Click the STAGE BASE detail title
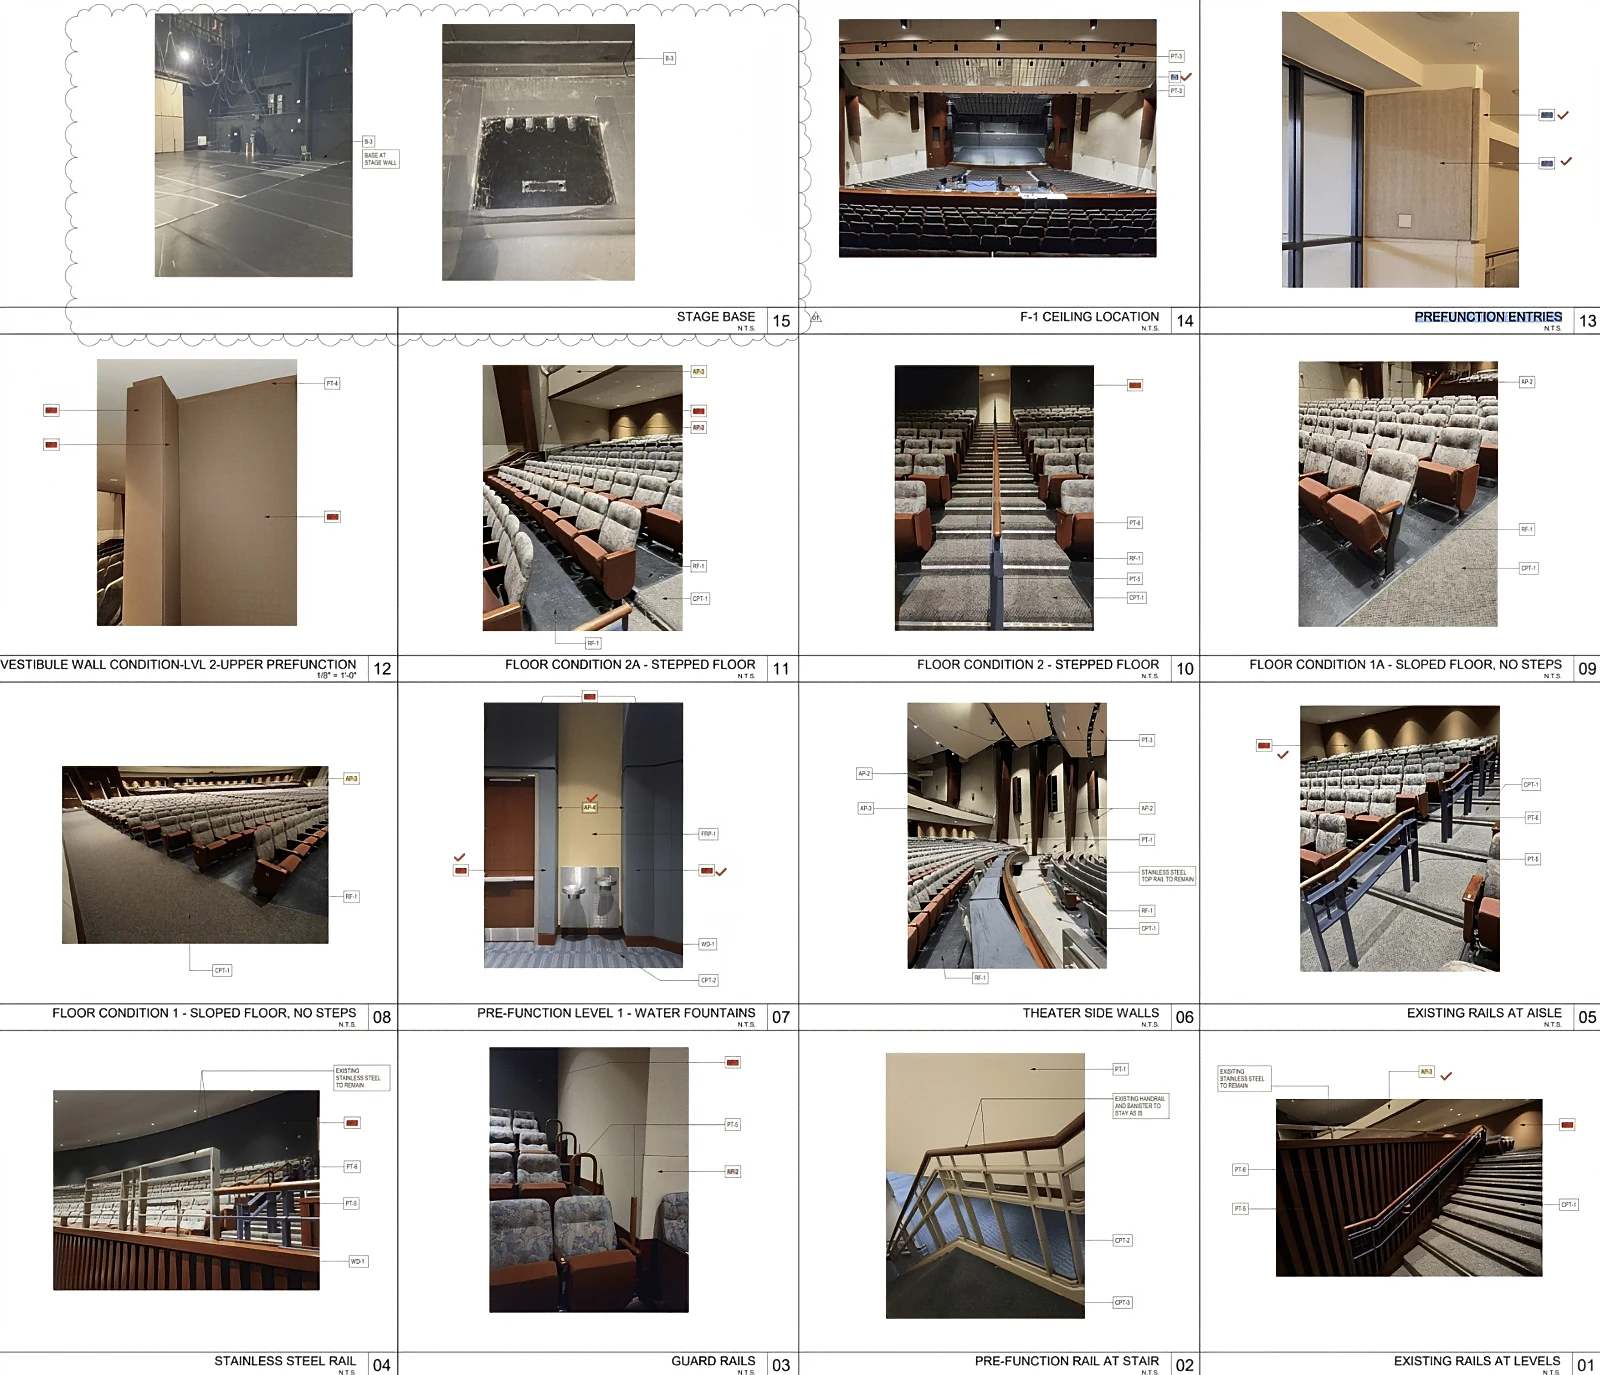Image resolution: width=1600 pixels, height=1375 pixels. [715, 317]
